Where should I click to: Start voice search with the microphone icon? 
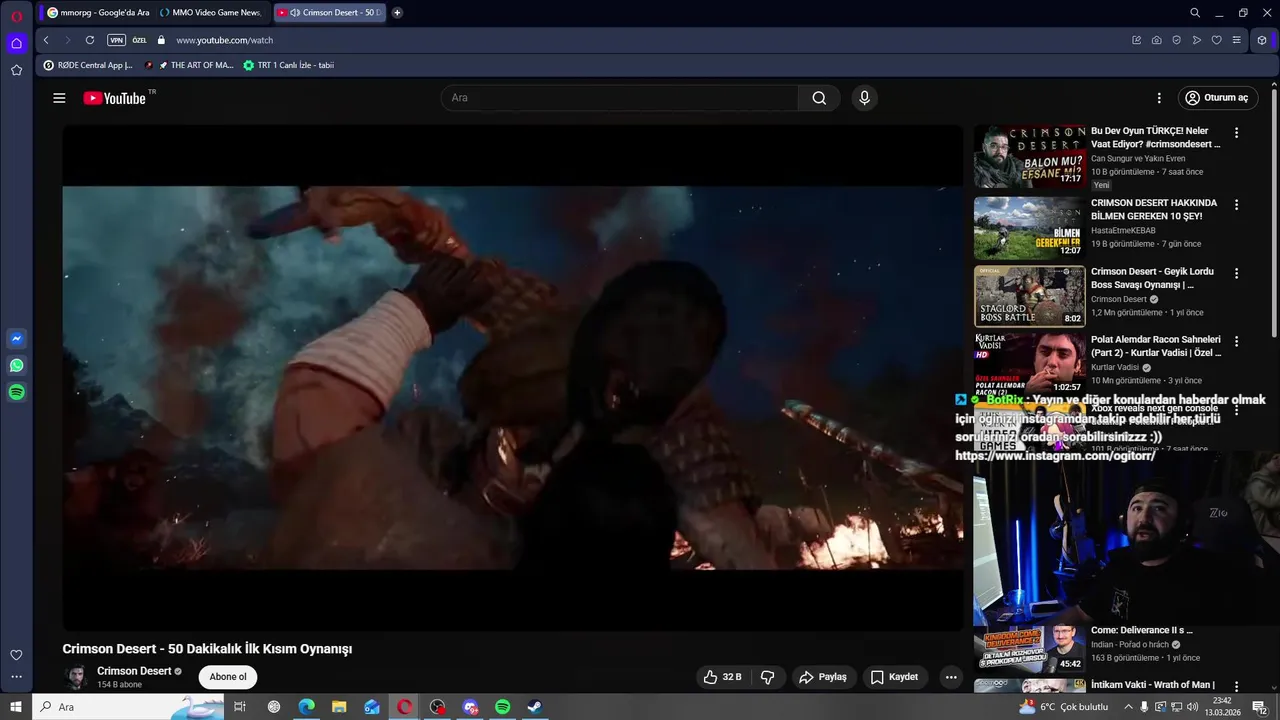[864, 98]
